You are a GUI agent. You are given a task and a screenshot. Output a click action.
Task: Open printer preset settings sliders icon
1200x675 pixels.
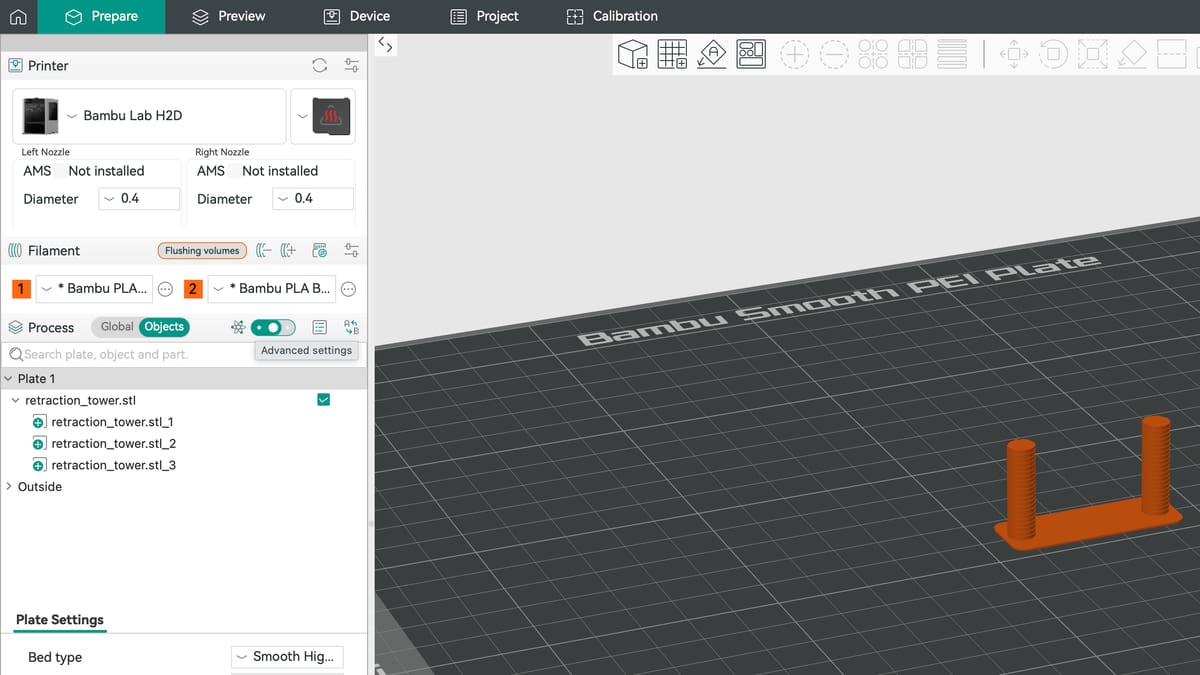click(351, 65)
